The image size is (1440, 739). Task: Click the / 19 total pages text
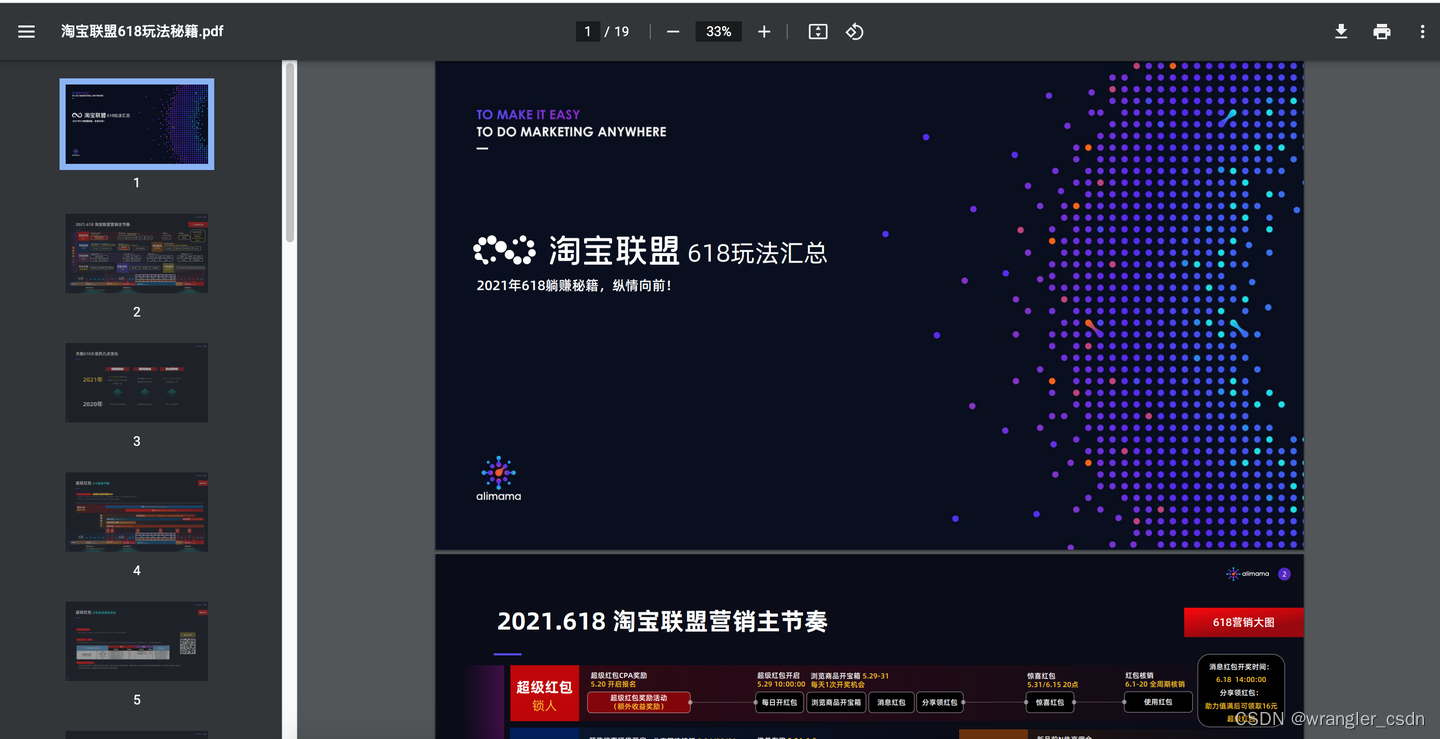(617, 32)
